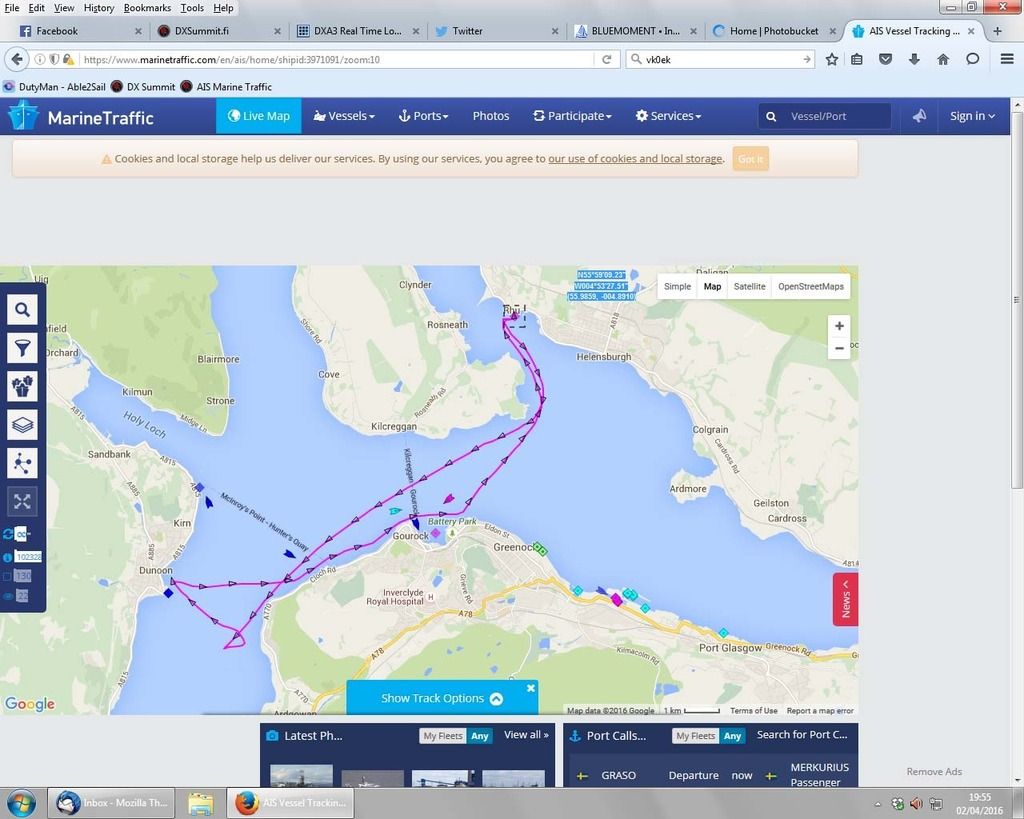Click the blue diamond marker near Dunoon
Viewport: 1024px width, 819px height.
[168, 593]
